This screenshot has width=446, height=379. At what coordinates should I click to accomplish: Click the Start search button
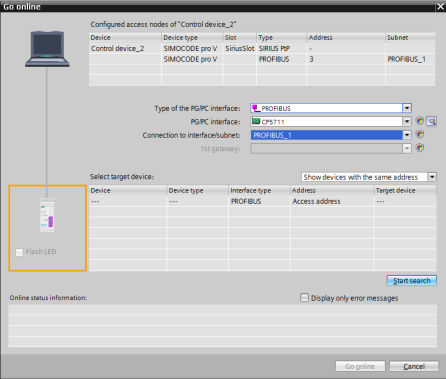pos(412,281)
